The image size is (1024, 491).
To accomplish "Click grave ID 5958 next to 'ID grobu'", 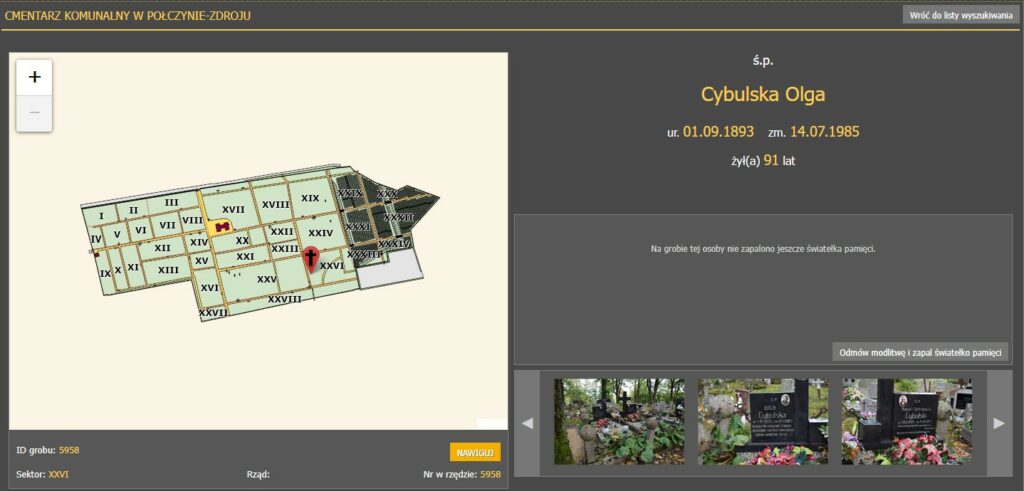I will coord(69,450).
